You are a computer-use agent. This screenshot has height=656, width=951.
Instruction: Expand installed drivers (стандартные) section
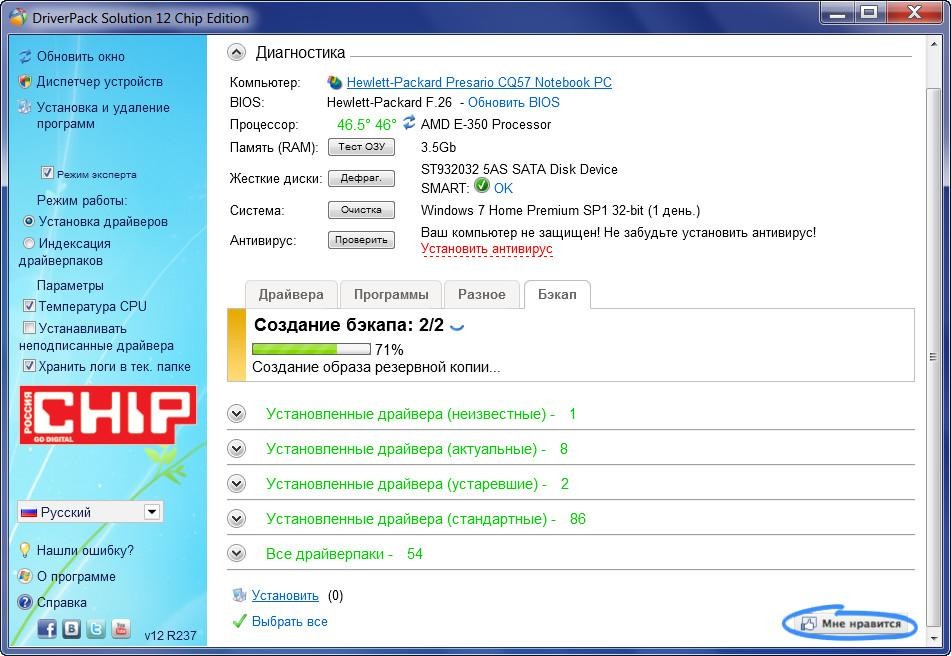[237, 519]
